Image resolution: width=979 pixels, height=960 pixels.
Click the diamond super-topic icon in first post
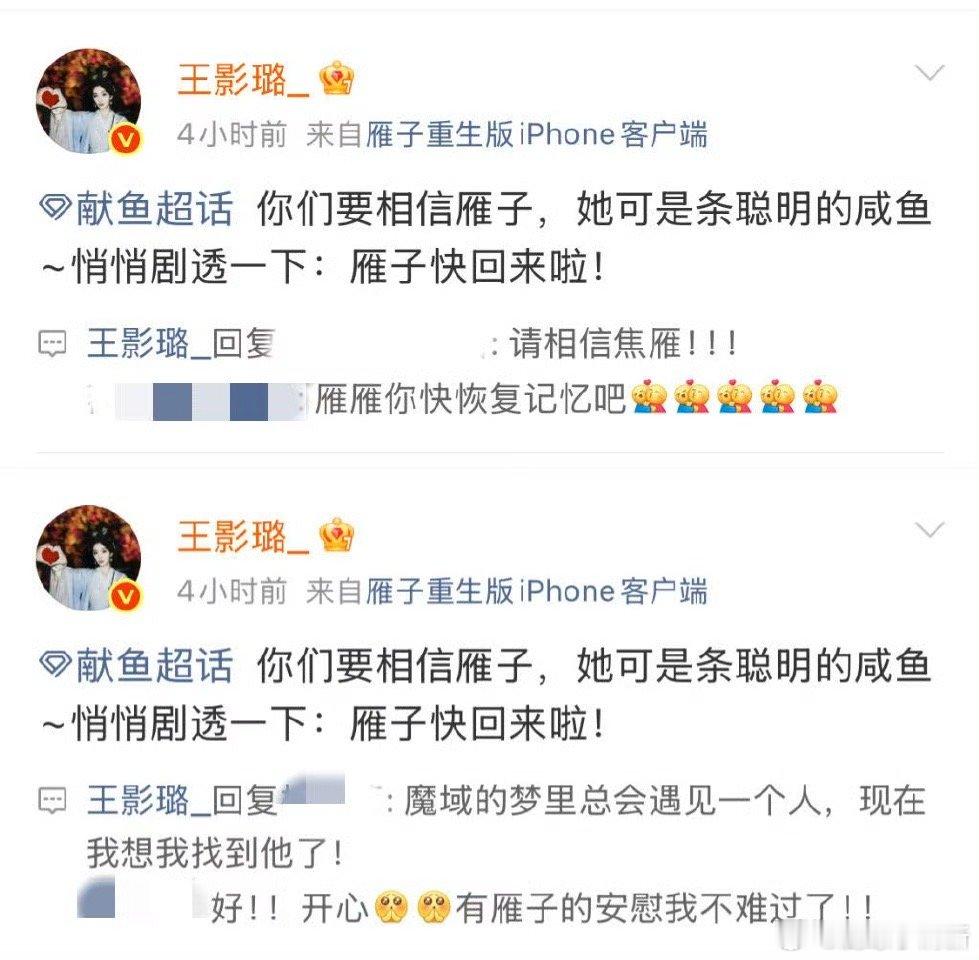(55, 207)
